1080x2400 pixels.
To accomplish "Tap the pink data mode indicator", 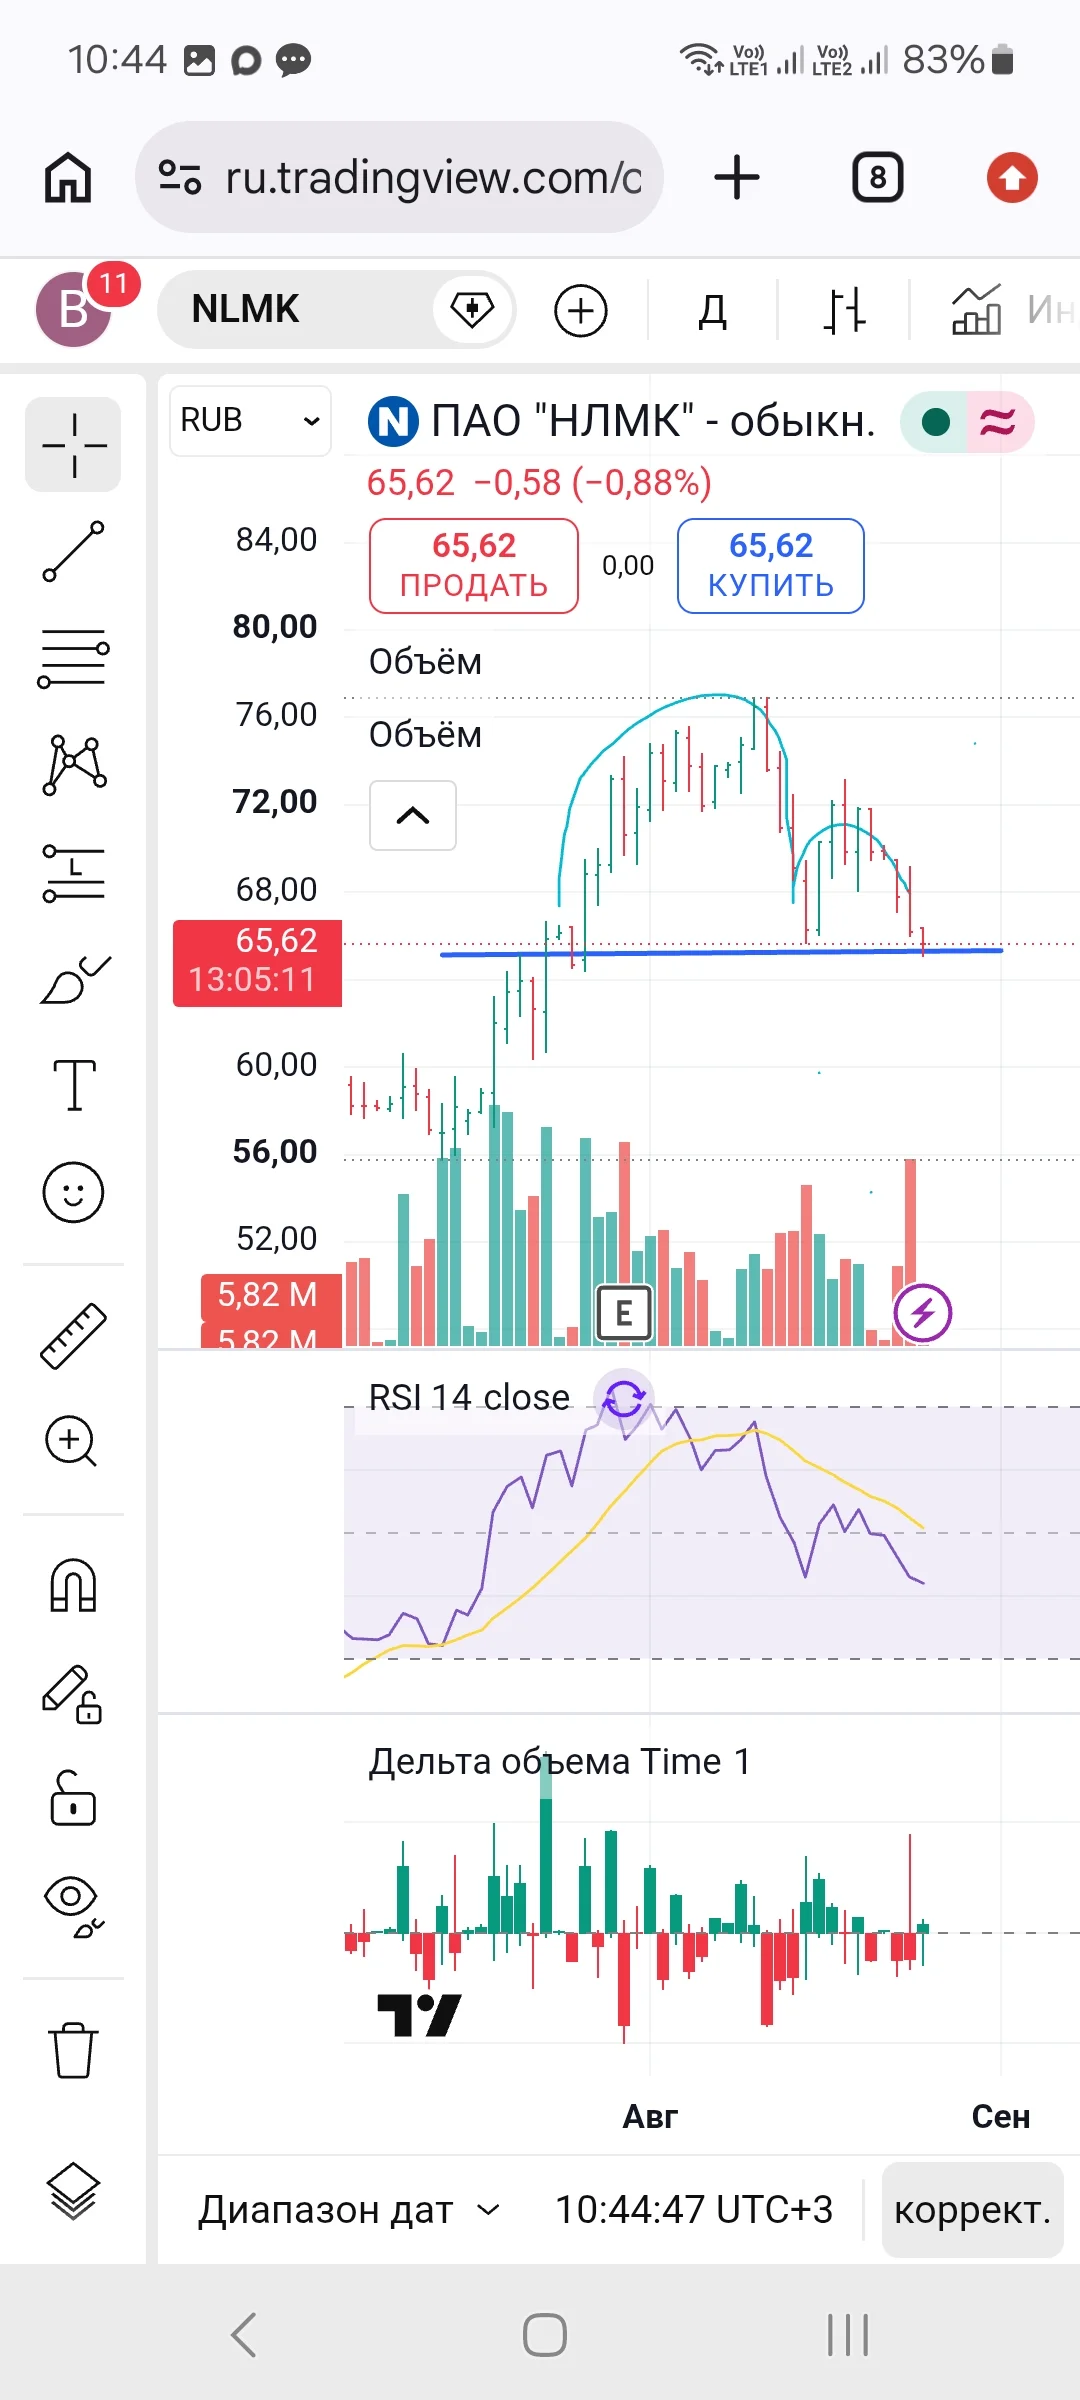I will (x=999, y=422).
